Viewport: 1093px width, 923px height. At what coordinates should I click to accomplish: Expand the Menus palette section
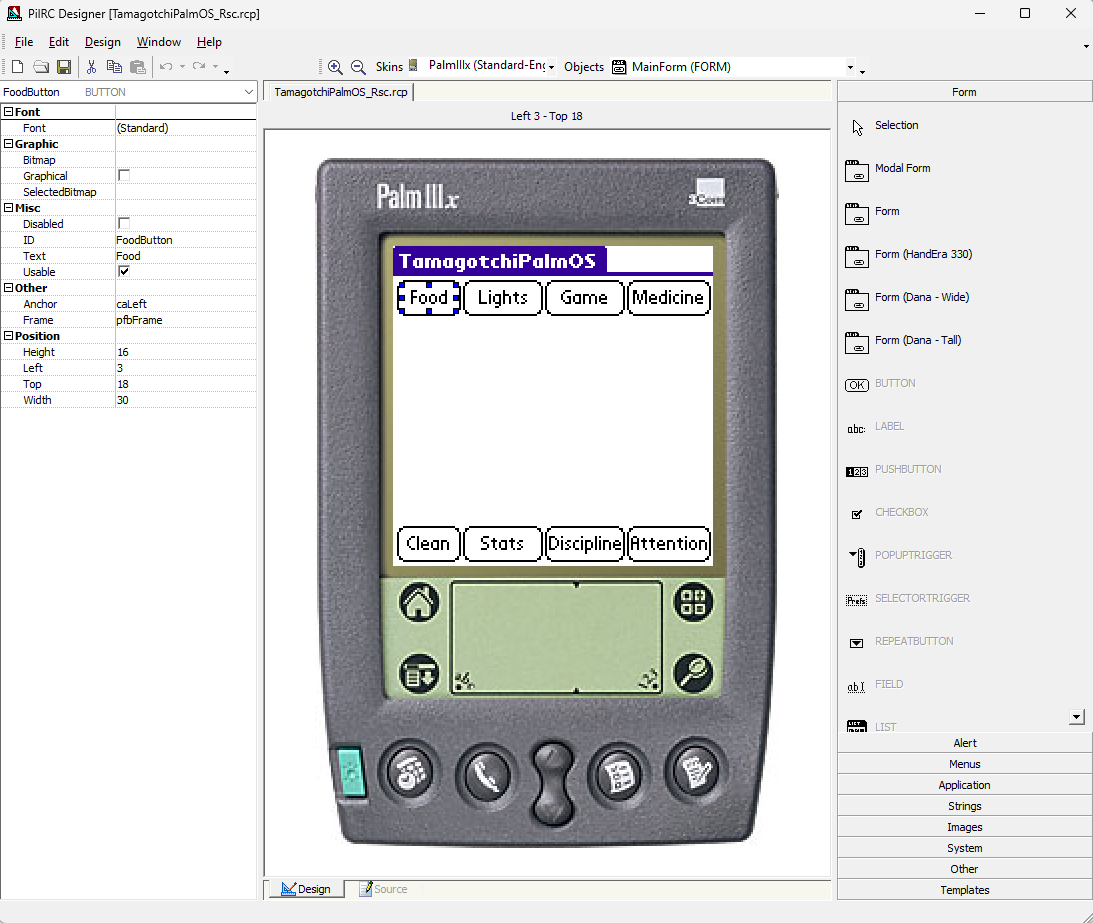pos(965,764)
